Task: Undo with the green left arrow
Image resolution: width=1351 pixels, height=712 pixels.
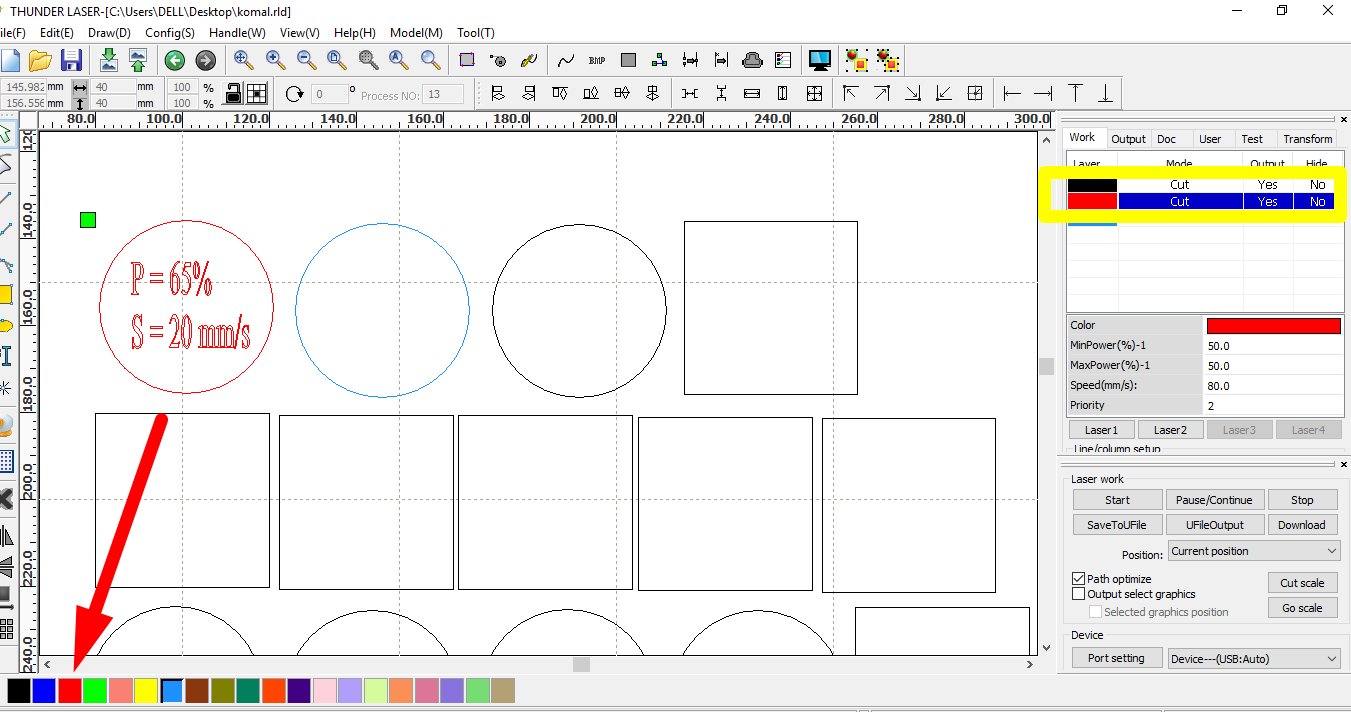Action: tap(175, 60)
